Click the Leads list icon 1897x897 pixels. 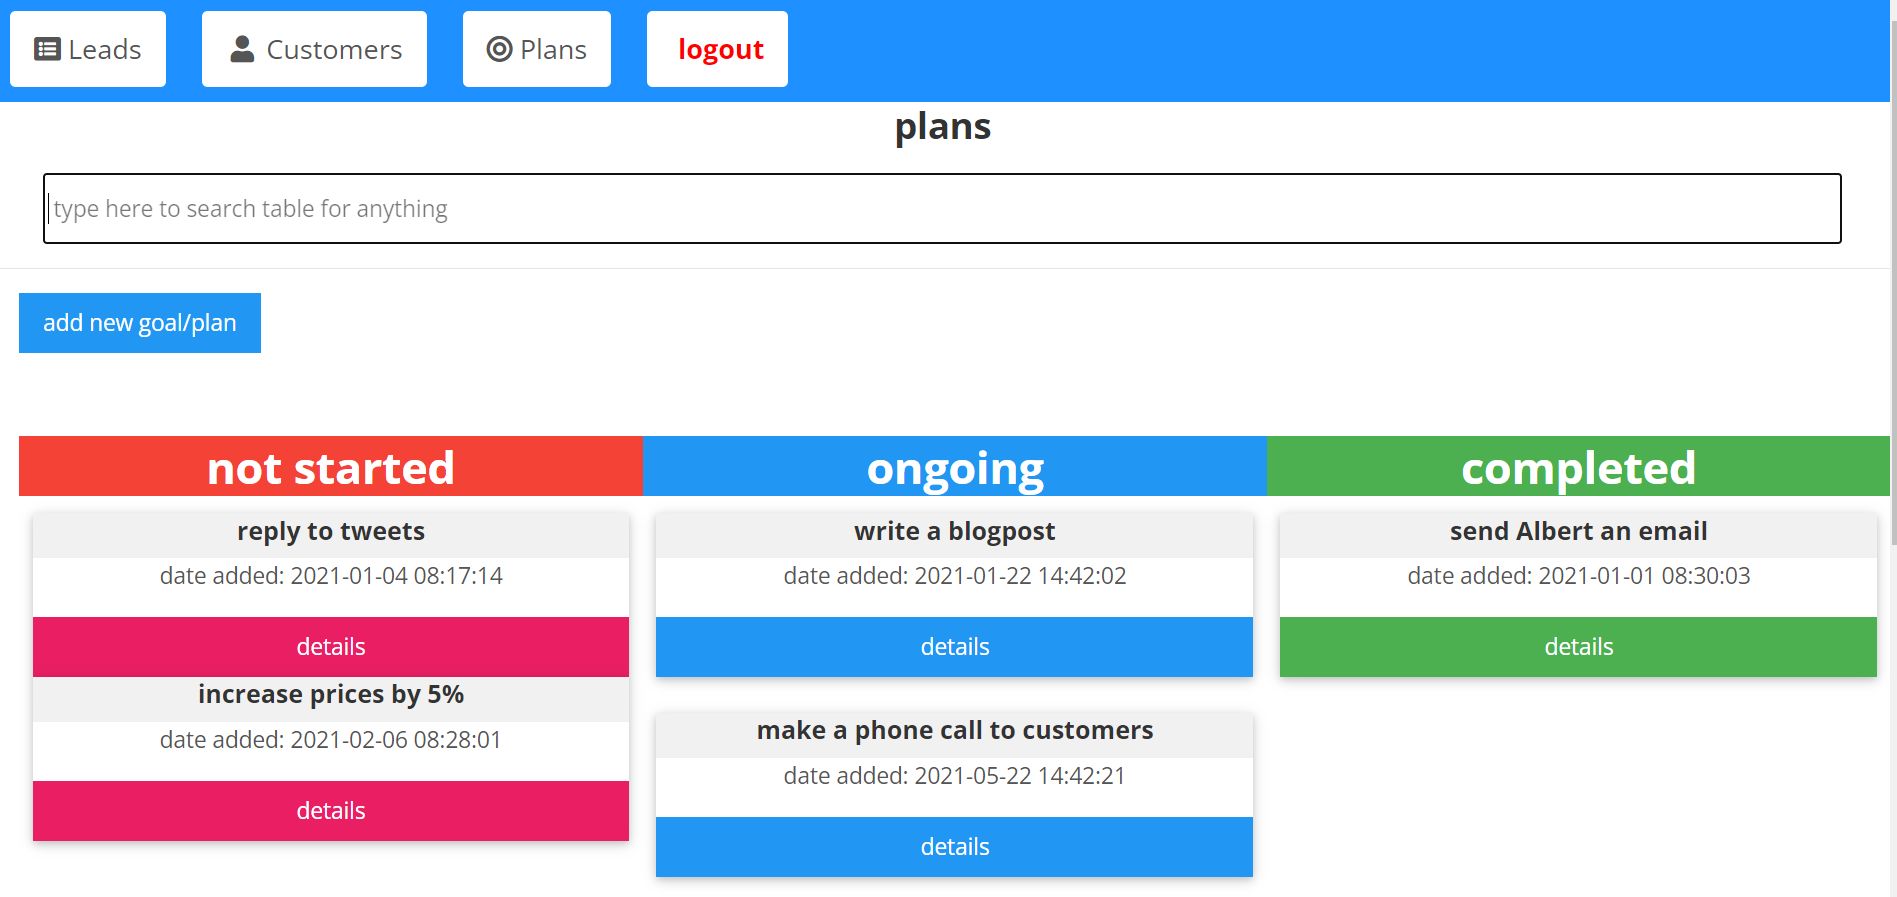click(x=47, y=49)
